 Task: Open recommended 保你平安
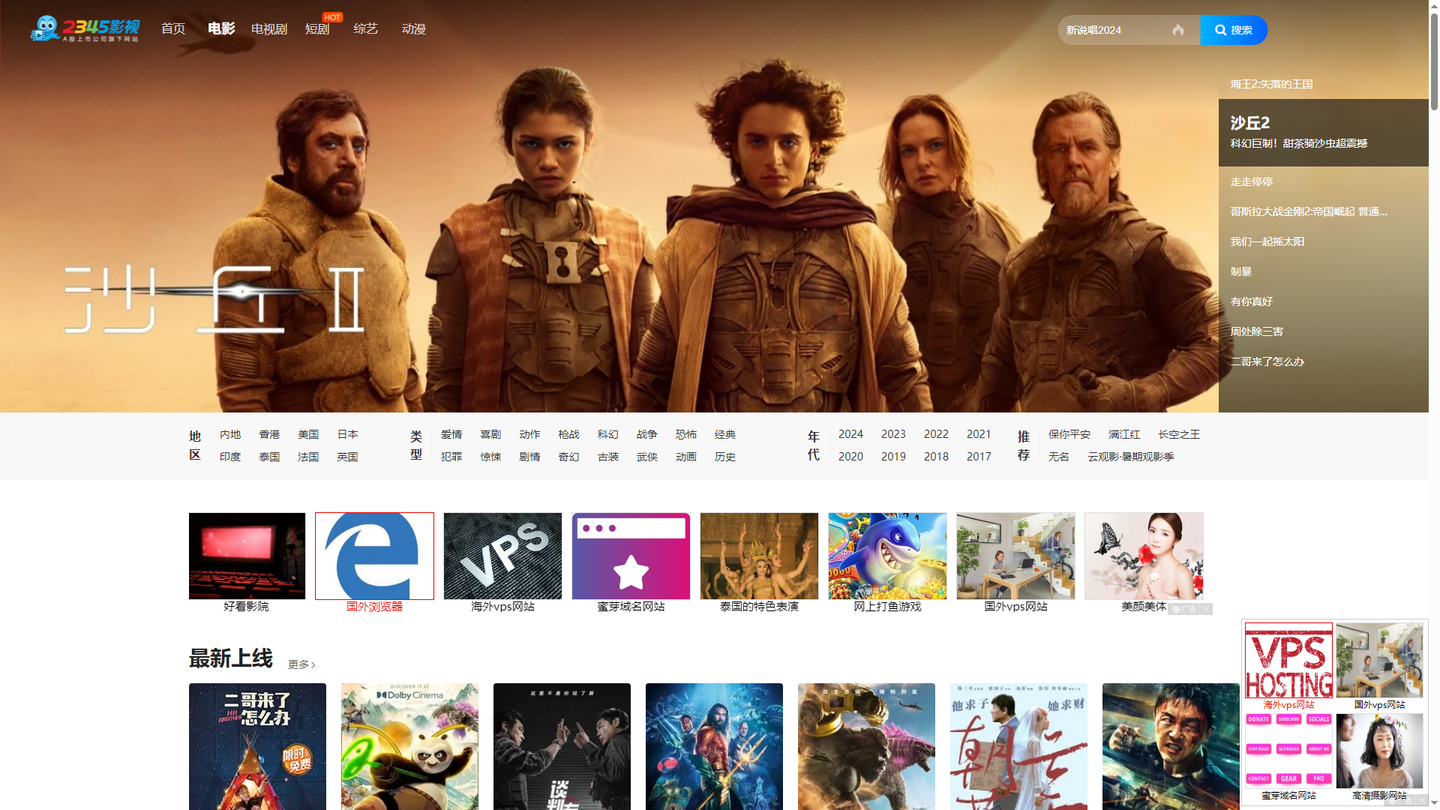[1069, 435]
